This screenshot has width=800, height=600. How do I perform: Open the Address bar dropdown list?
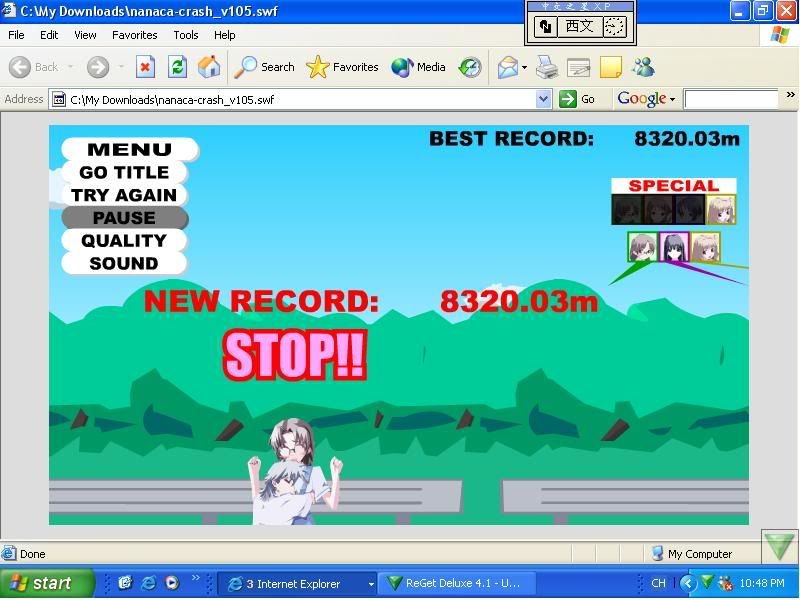(543, 99)
